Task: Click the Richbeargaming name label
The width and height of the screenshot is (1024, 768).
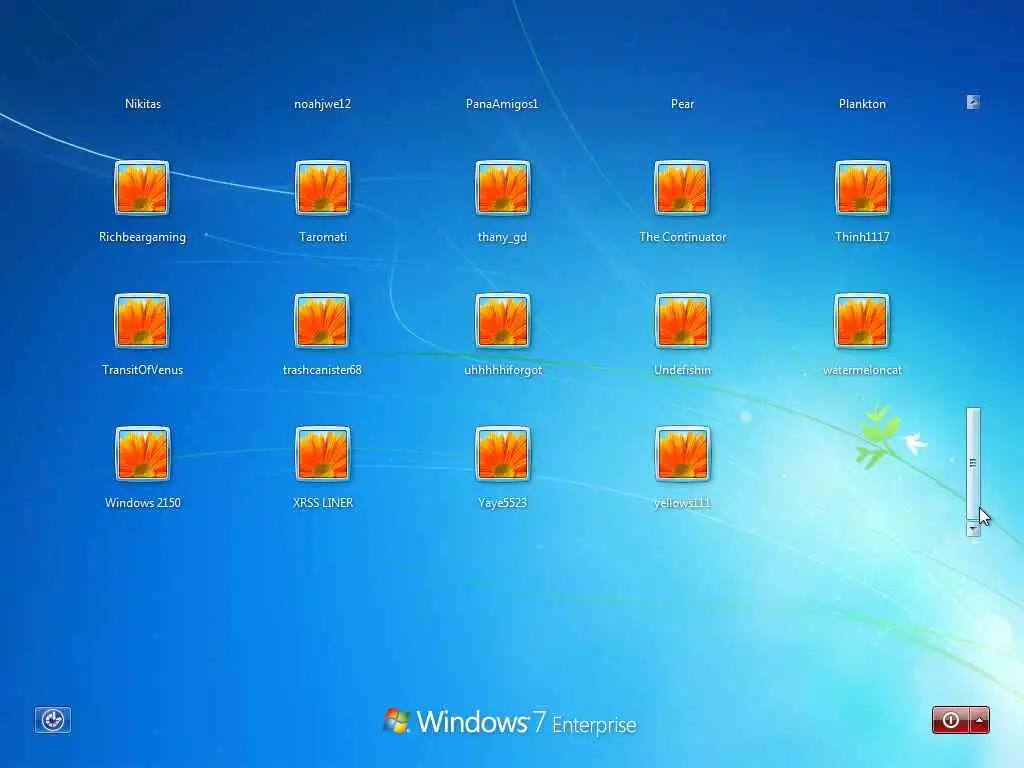Action: click(x=142, y=237)
